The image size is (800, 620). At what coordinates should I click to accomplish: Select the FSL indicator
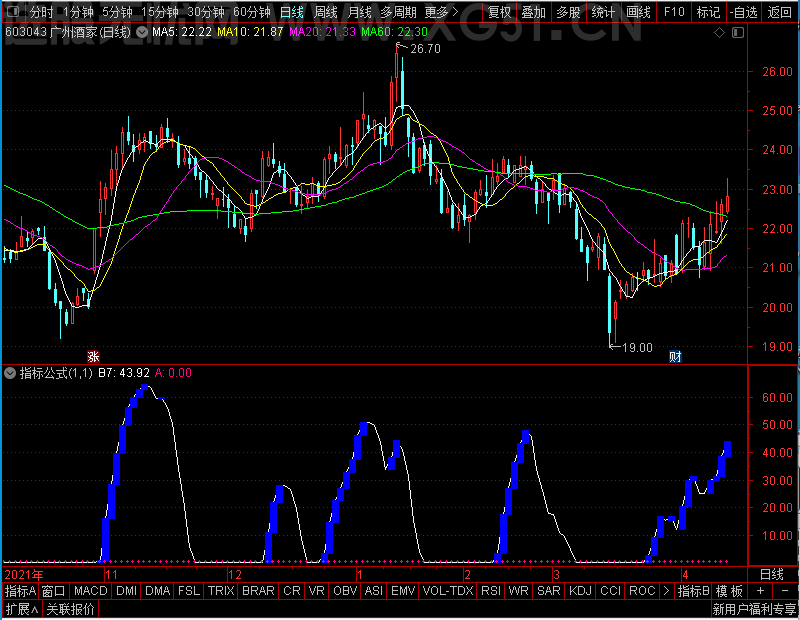[x=189, y=591]
